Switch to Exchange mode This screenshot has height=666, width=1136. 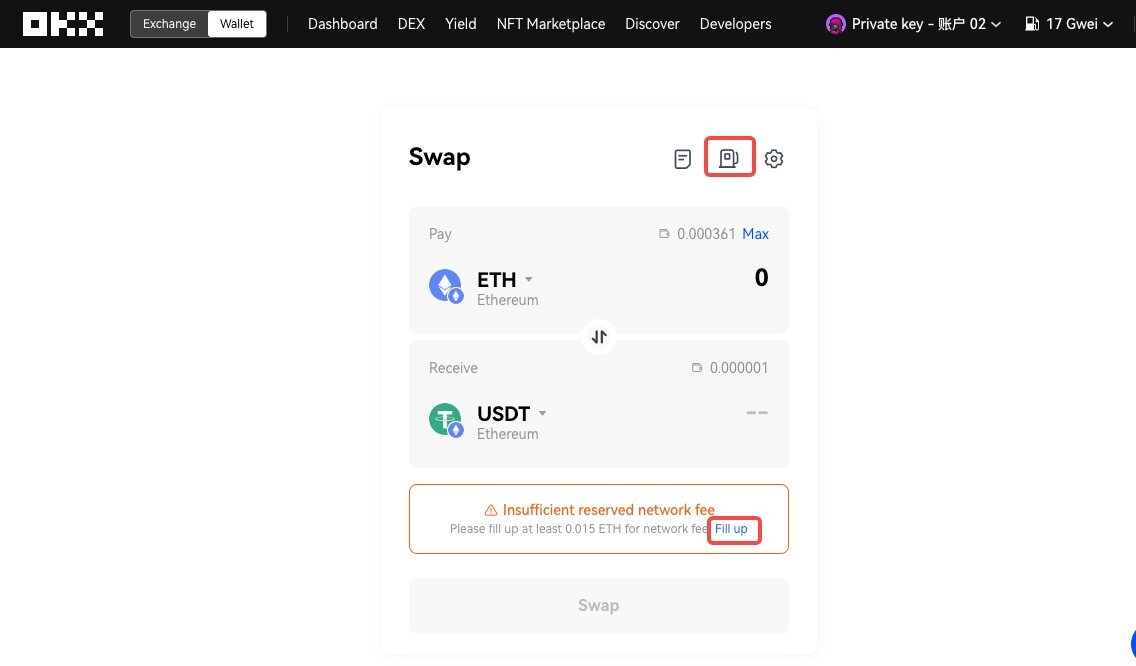(169, 24)
